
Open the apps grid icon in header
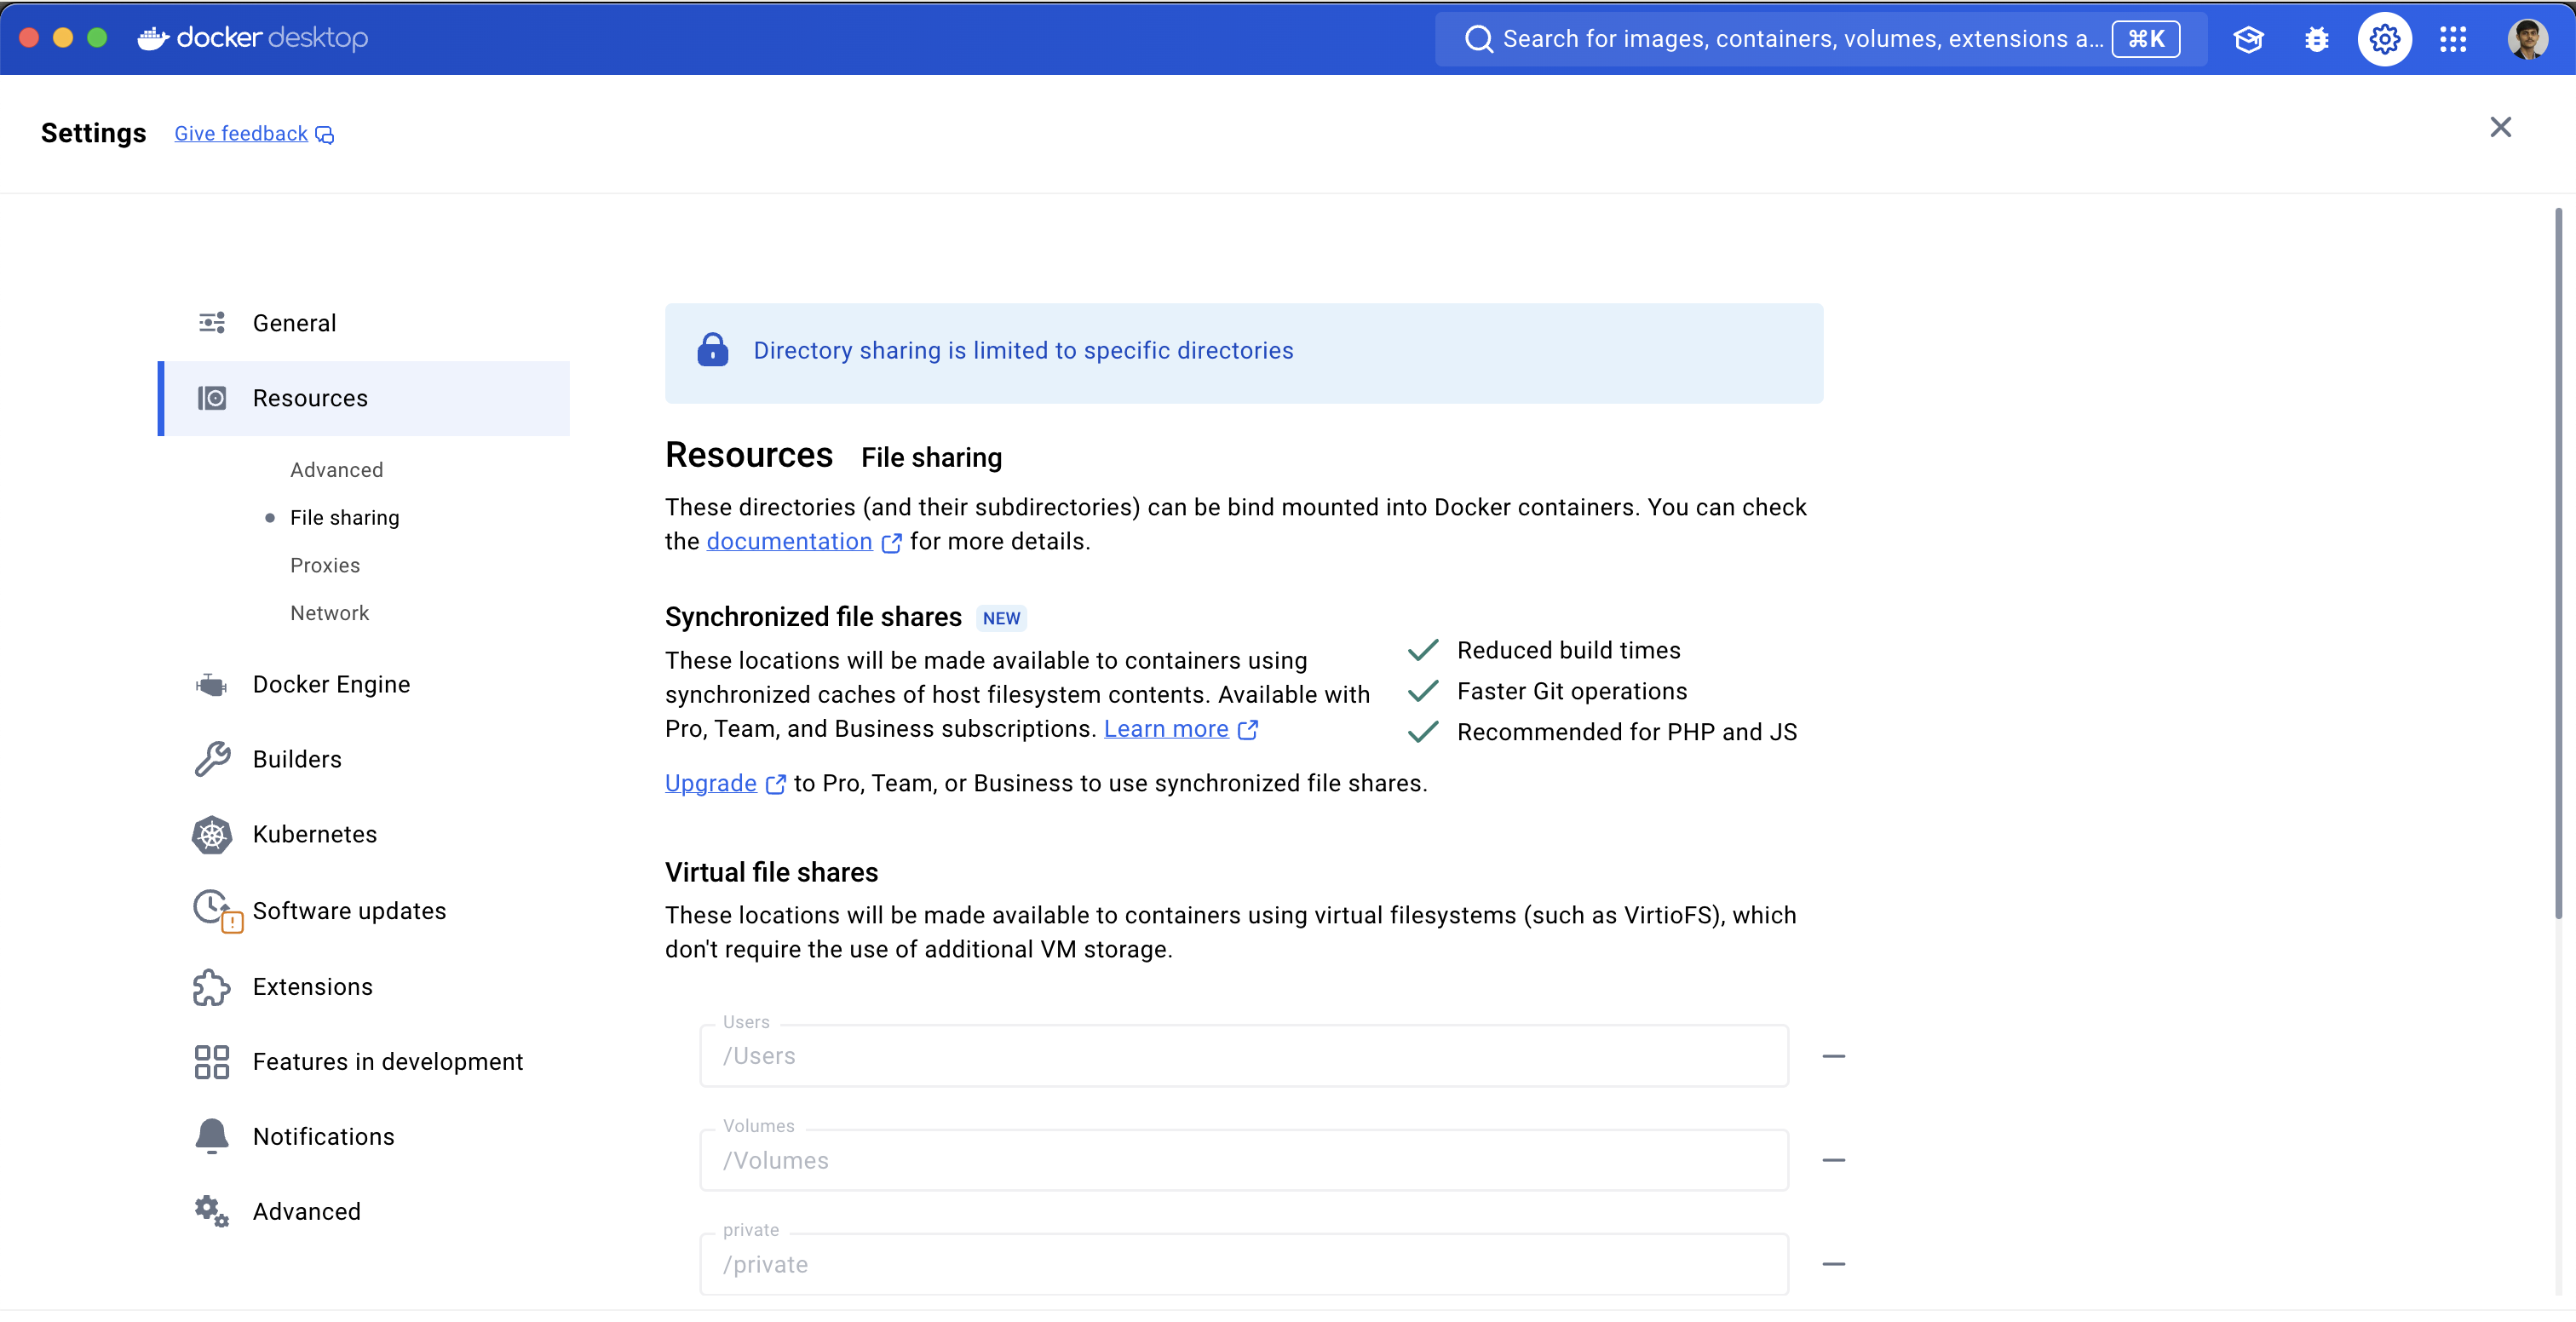tap(2452, 39)
